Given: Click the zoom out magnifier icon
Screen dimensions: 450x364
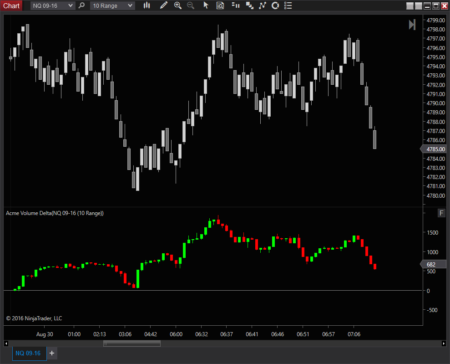Looking at the screenshot, I should tap(190, 5).
